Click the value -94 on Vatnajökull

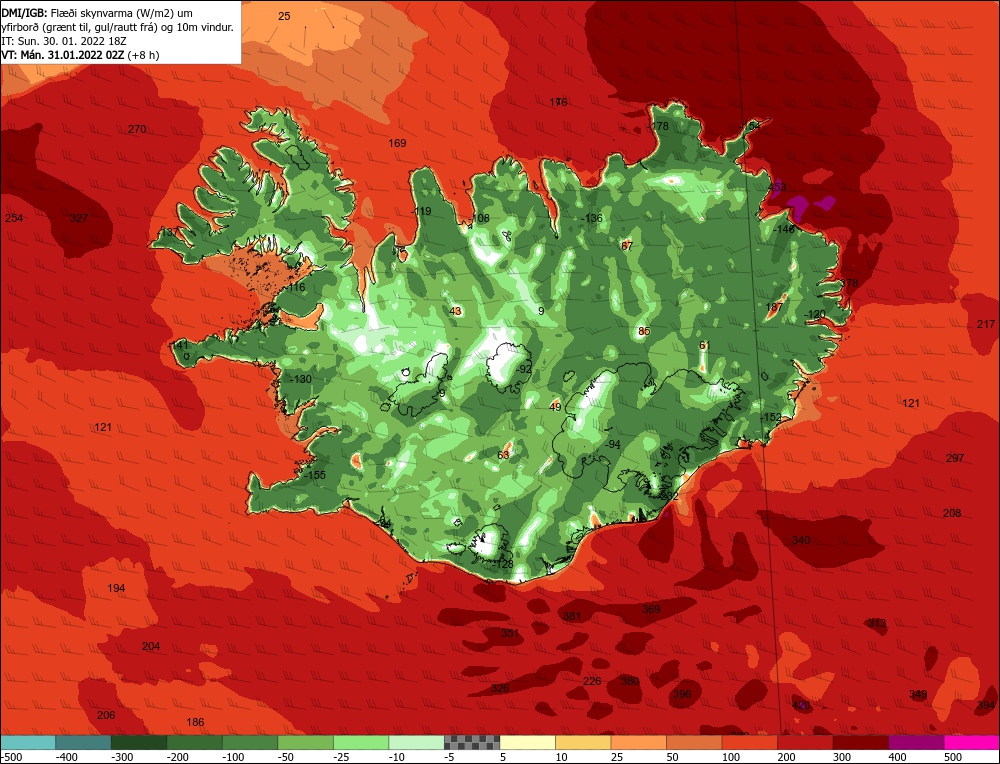pos(612,444)
